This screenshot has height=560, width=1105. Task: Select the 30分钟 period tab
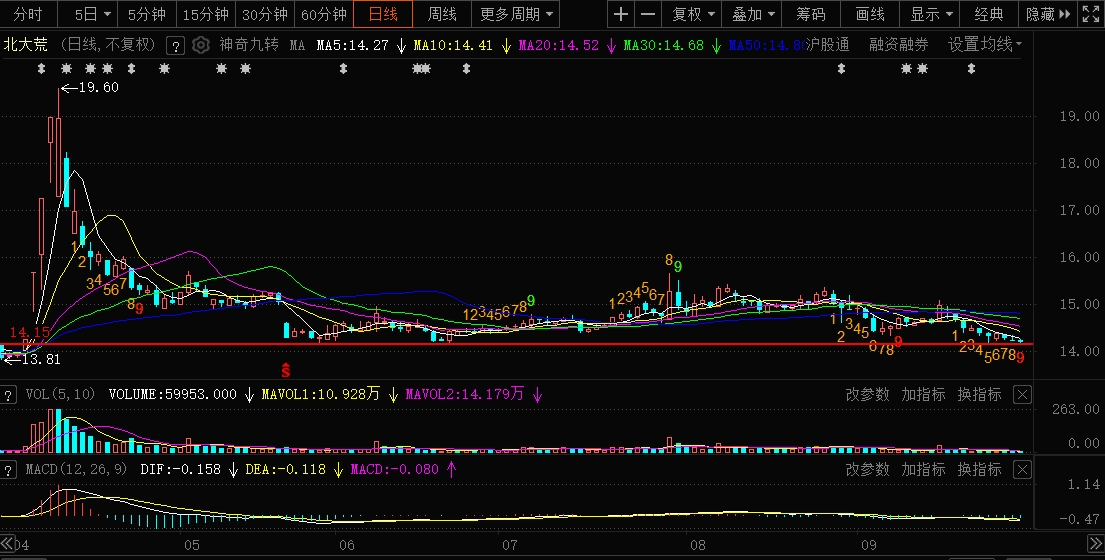point(265,14)
